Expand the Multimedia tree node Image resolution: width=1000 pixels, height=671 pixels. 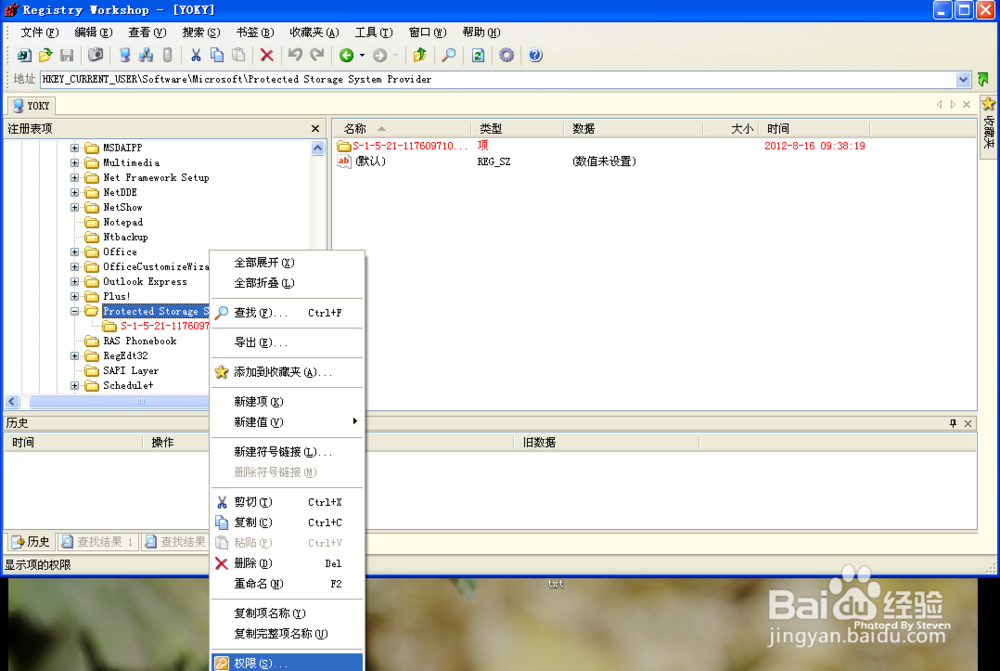(x=75, y=163)
